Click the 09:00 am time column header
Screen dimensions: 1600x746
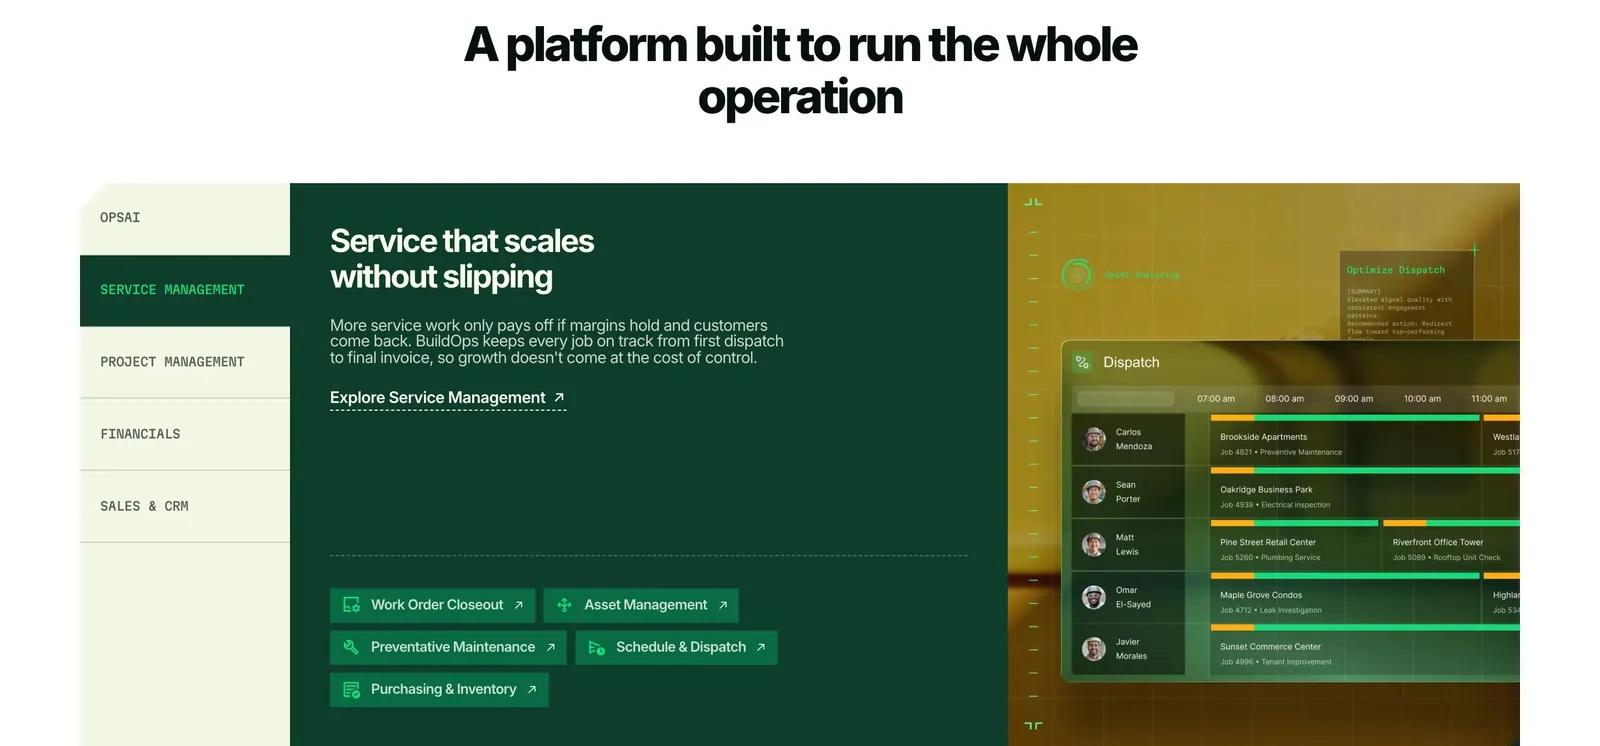(1354, 399)
